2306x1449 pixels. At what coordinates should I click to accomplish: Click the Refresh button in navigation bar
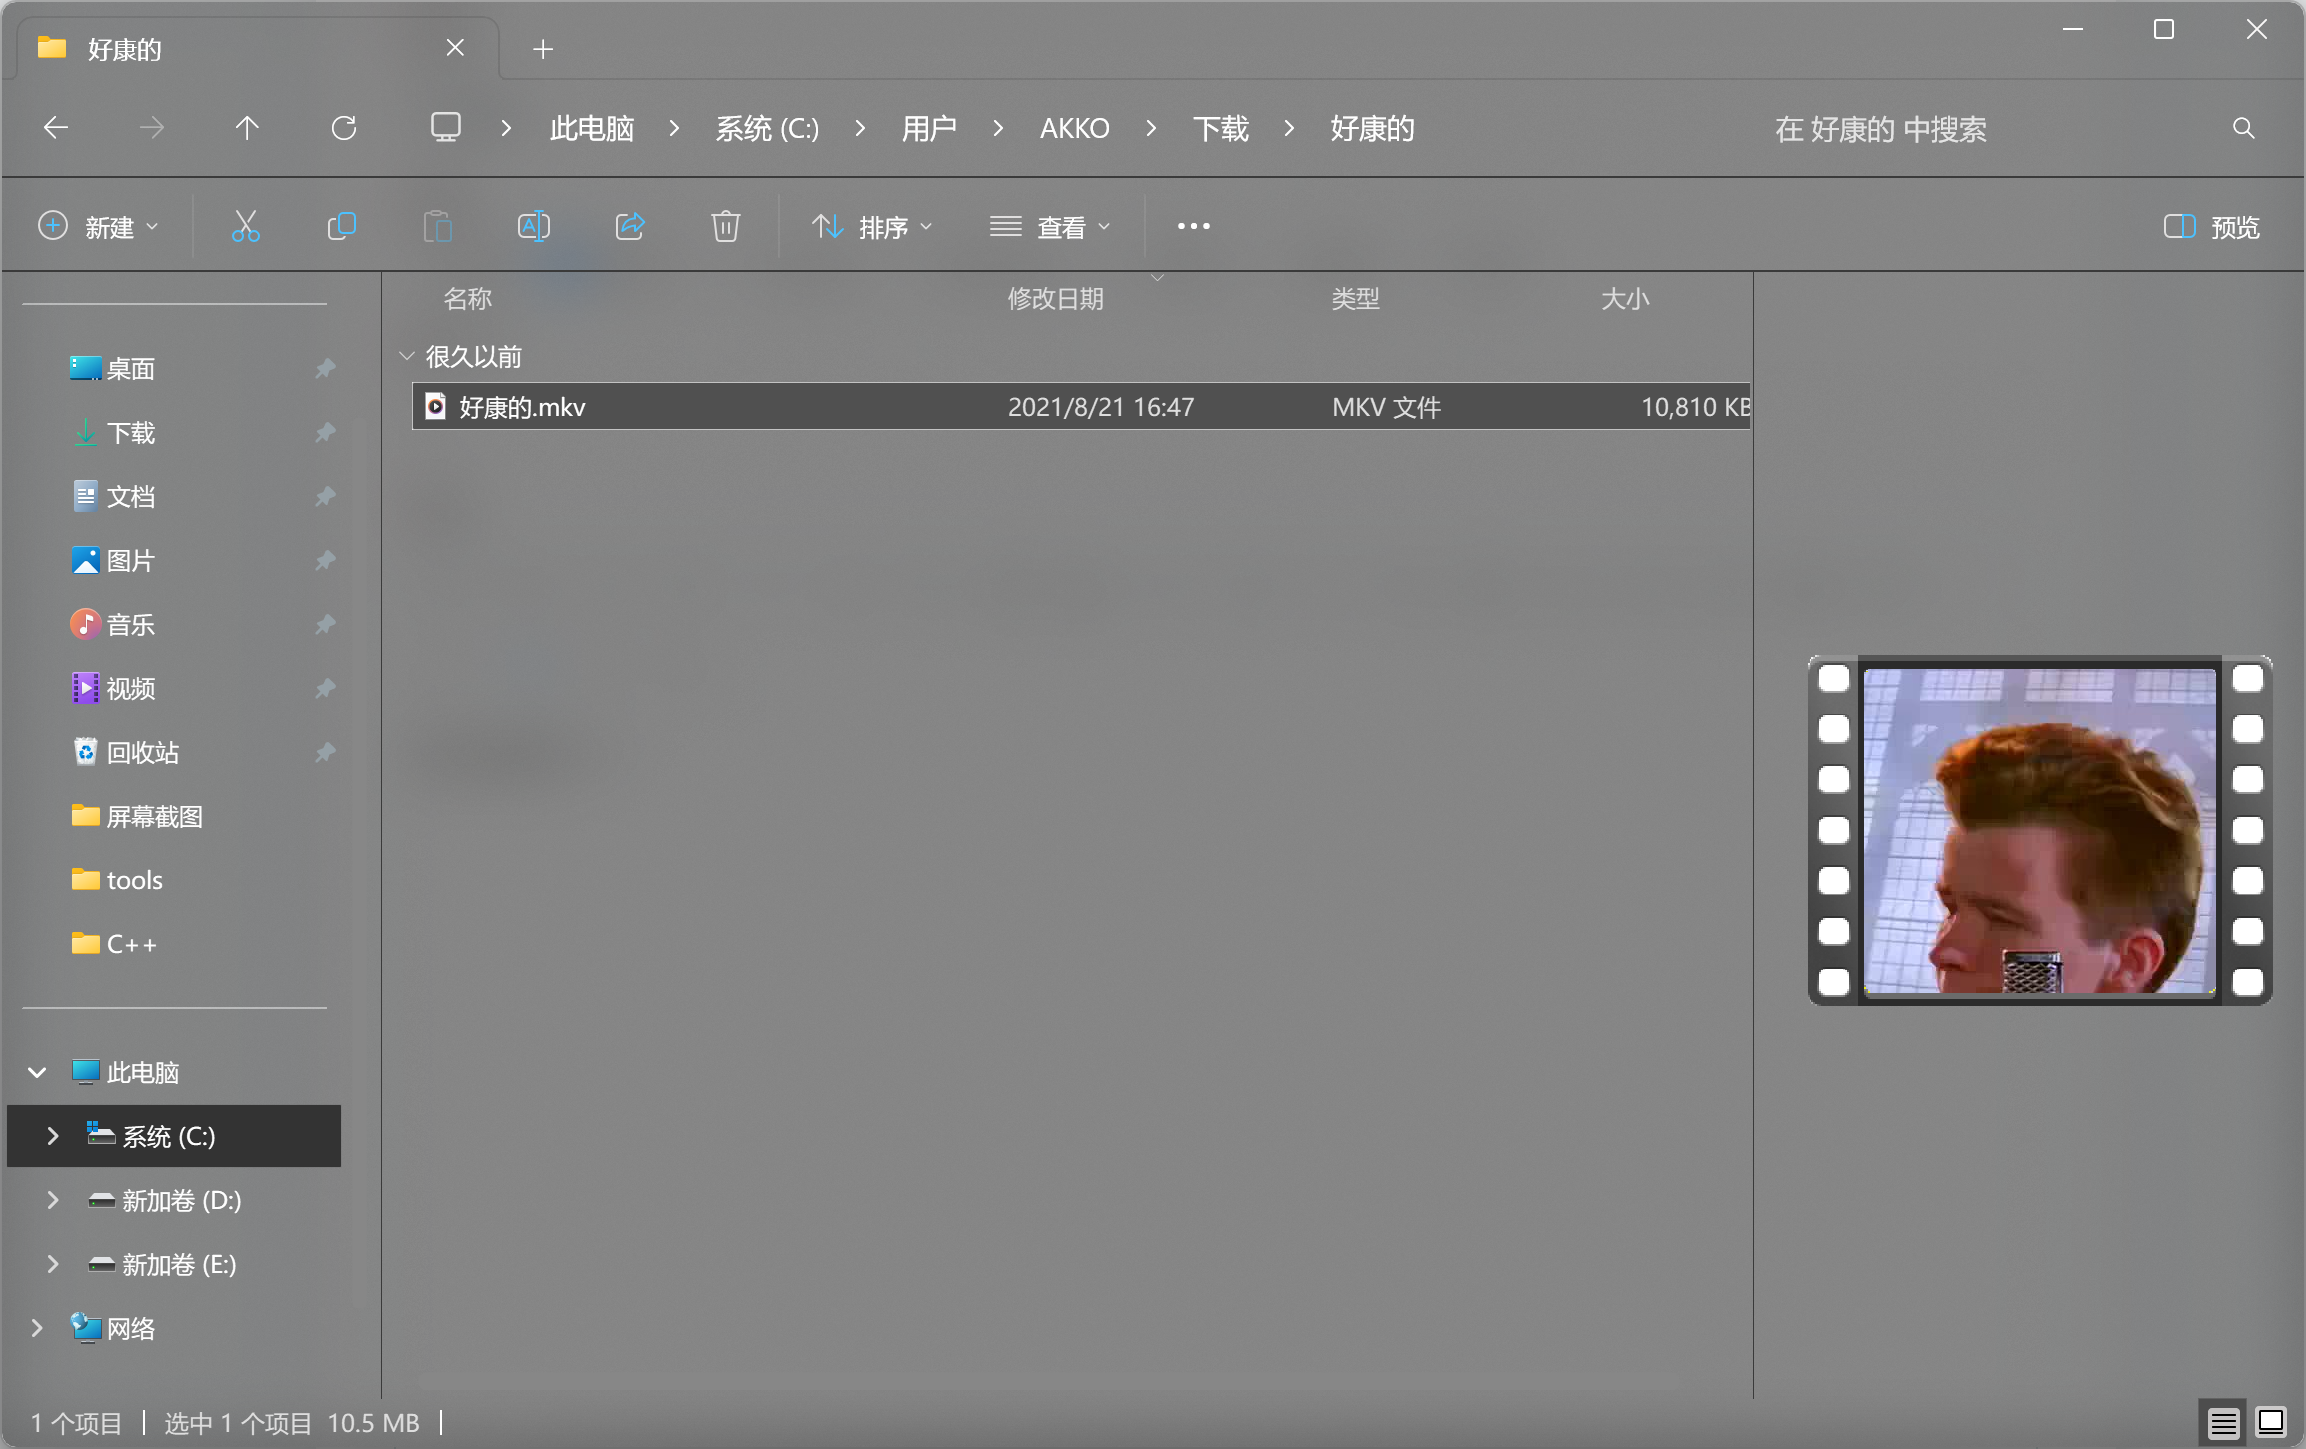point(343,128)
